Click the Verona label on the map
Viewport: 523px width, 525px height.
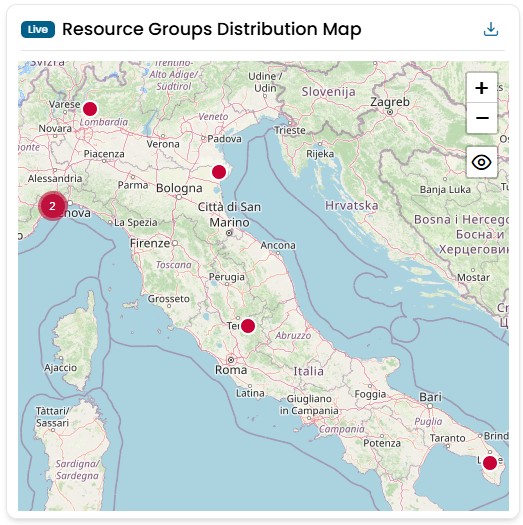[x=163, y=144]
